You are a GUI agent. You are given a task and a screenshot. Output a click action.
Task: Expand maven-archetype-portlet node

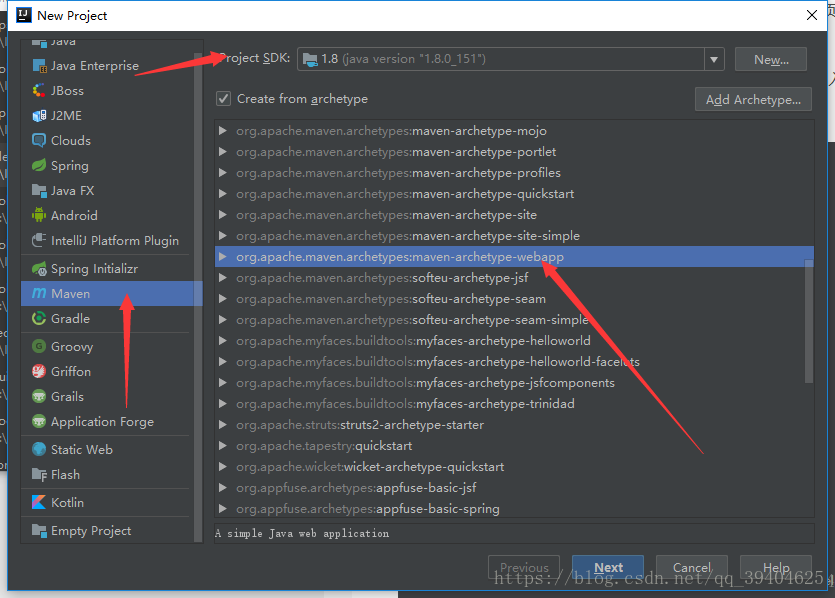pyautogui.click(x=223, y=152)
